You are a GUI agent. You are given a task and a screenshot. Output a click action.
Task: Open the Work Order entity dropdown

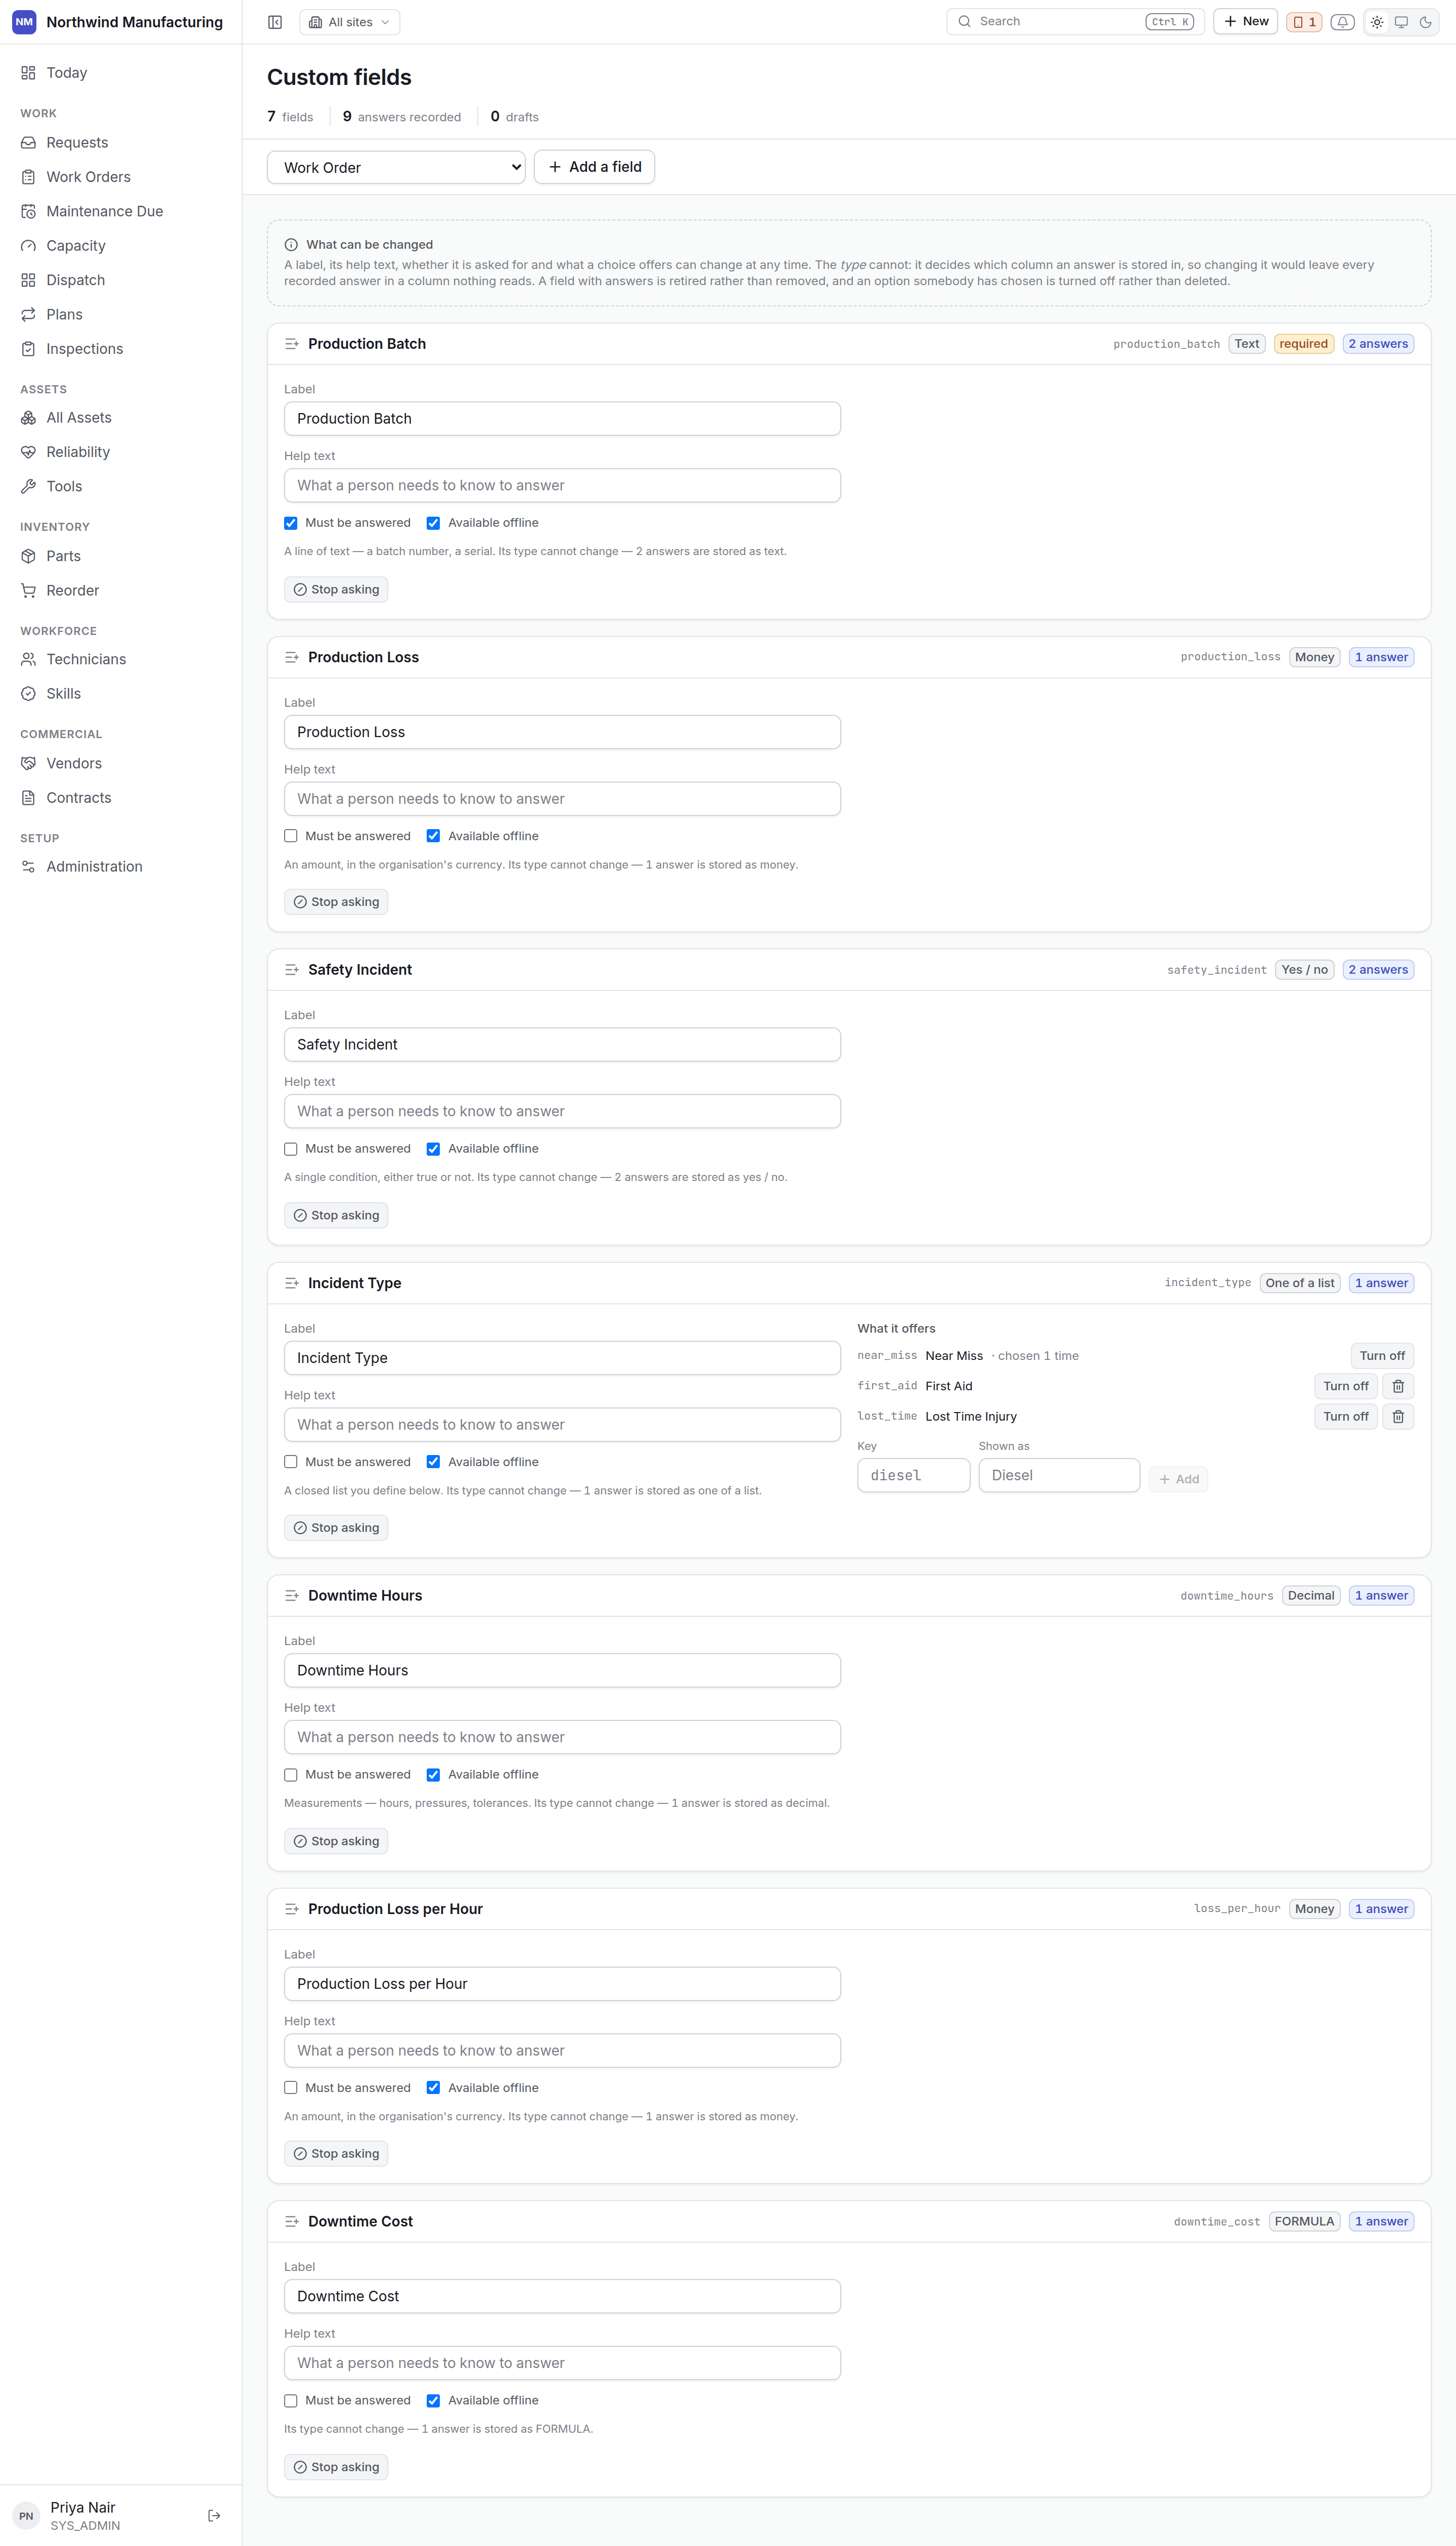(x=396, y=167)
